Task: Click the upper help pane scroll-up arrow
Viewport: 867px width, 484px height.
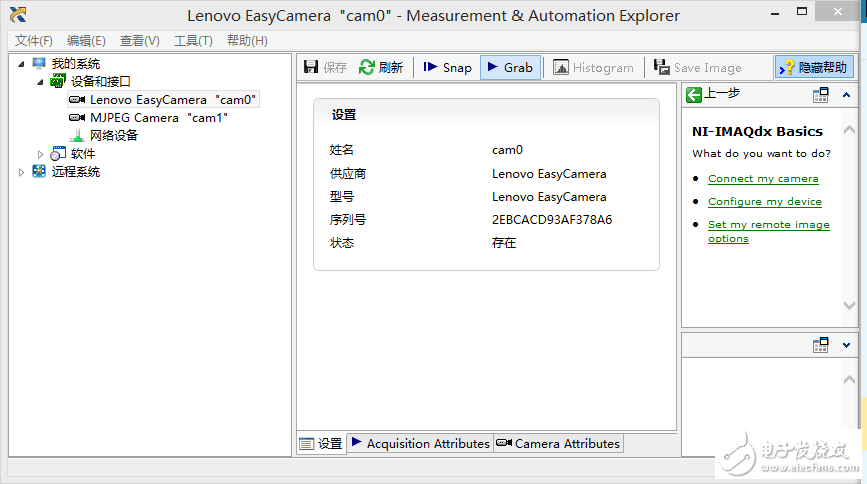Action: (x=849, y=130)
